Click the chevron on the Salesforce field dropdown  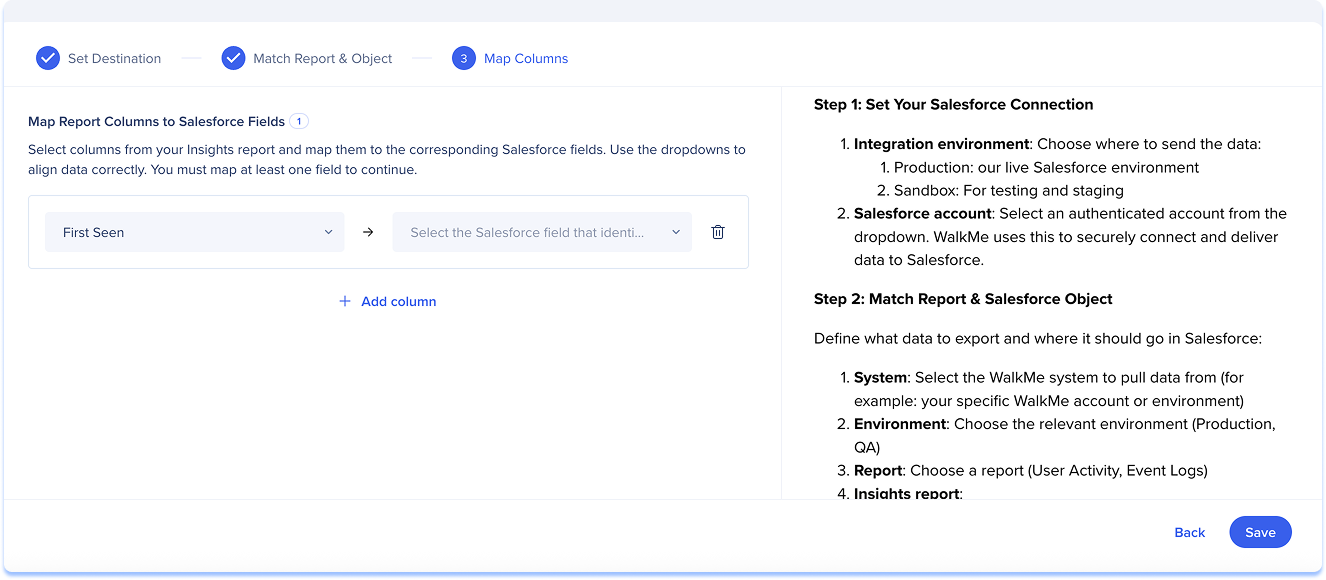coord(676,232)
